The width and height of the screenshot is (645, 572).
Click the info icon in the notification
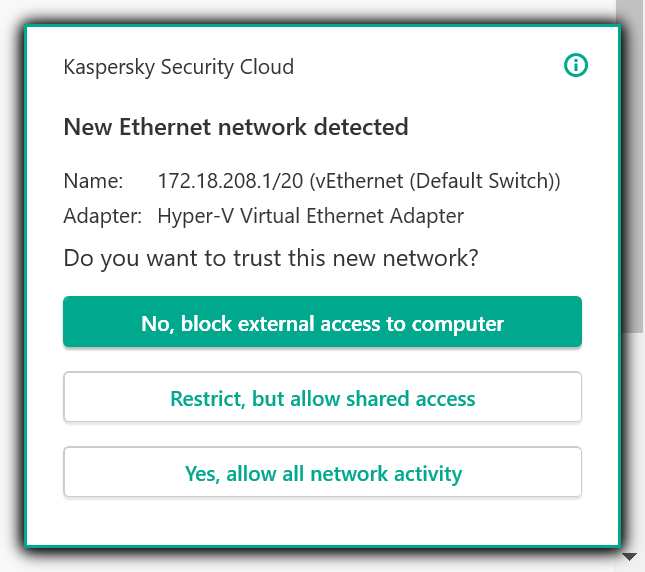click(576, 67)
